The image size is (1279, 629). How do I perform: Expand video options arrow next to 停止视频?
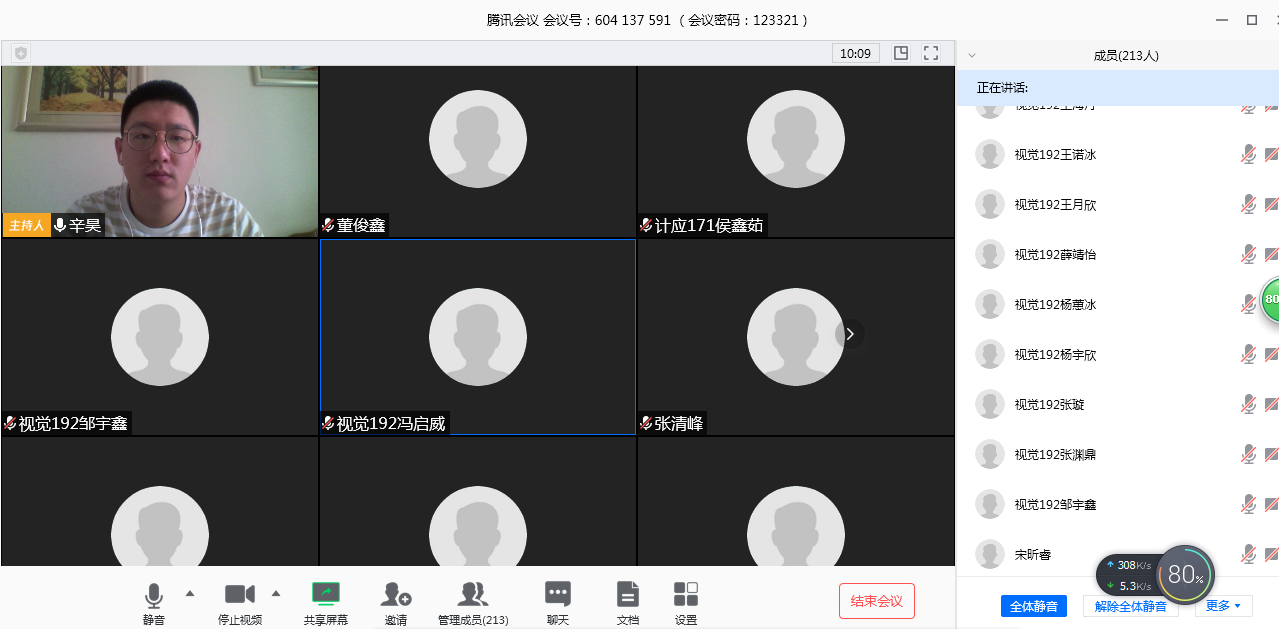276,593
